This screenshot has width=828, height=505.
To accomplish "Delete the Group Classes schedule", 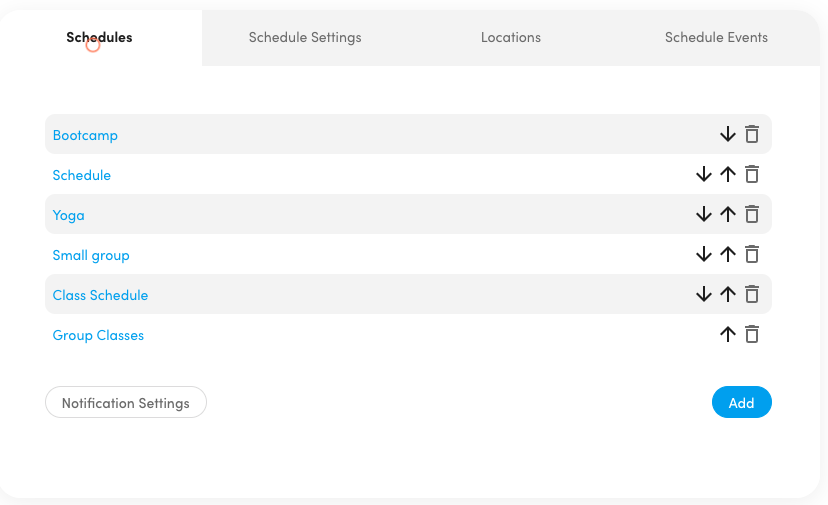I will (752, 334).
